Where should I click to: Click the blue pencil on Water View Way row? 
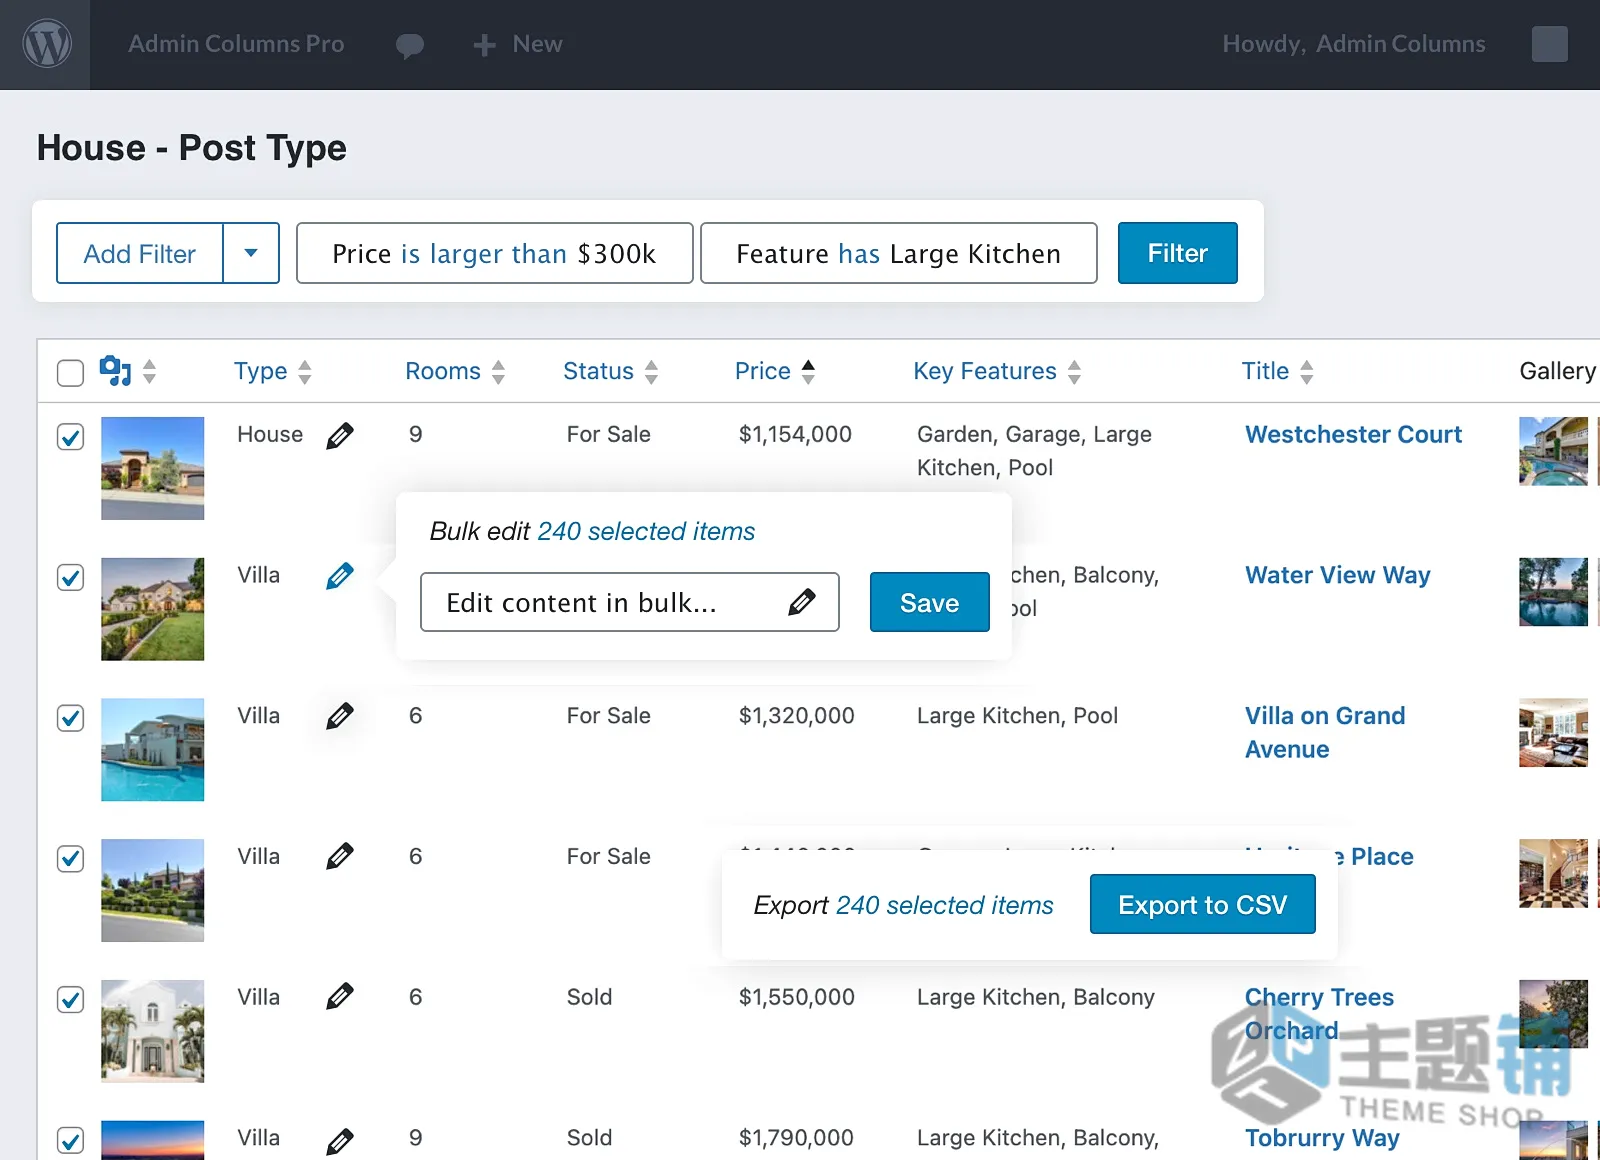click(x=340, y=576)
